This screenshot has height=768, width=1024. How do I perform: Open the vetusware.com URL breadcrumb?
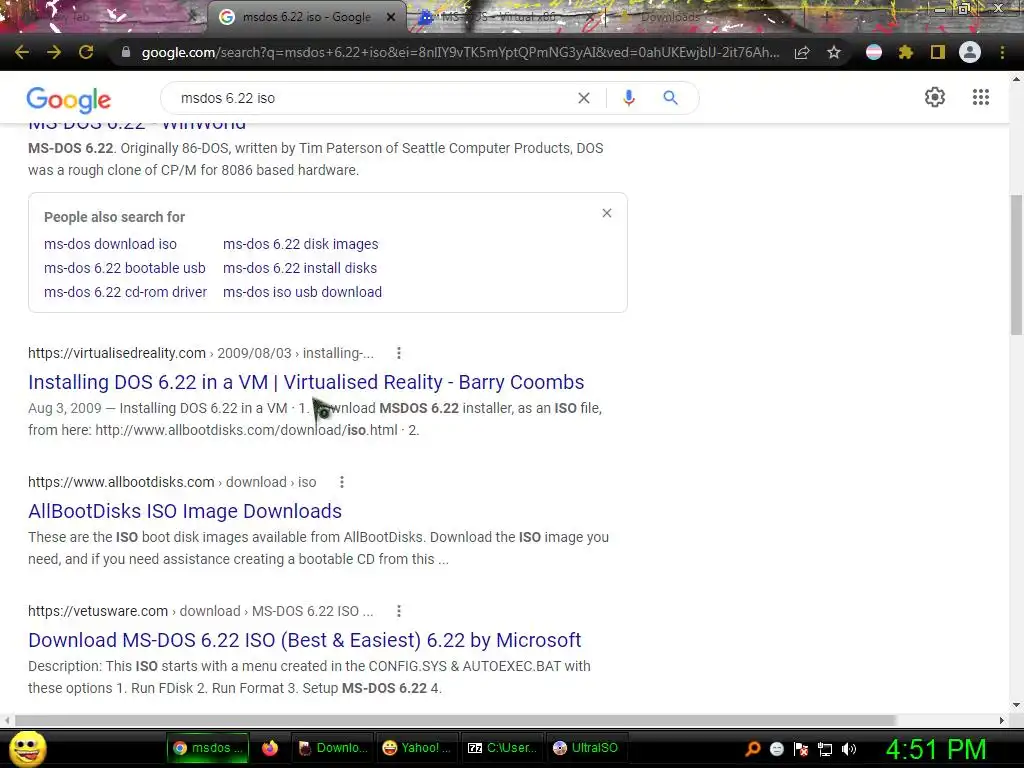[x=200, y=611]
